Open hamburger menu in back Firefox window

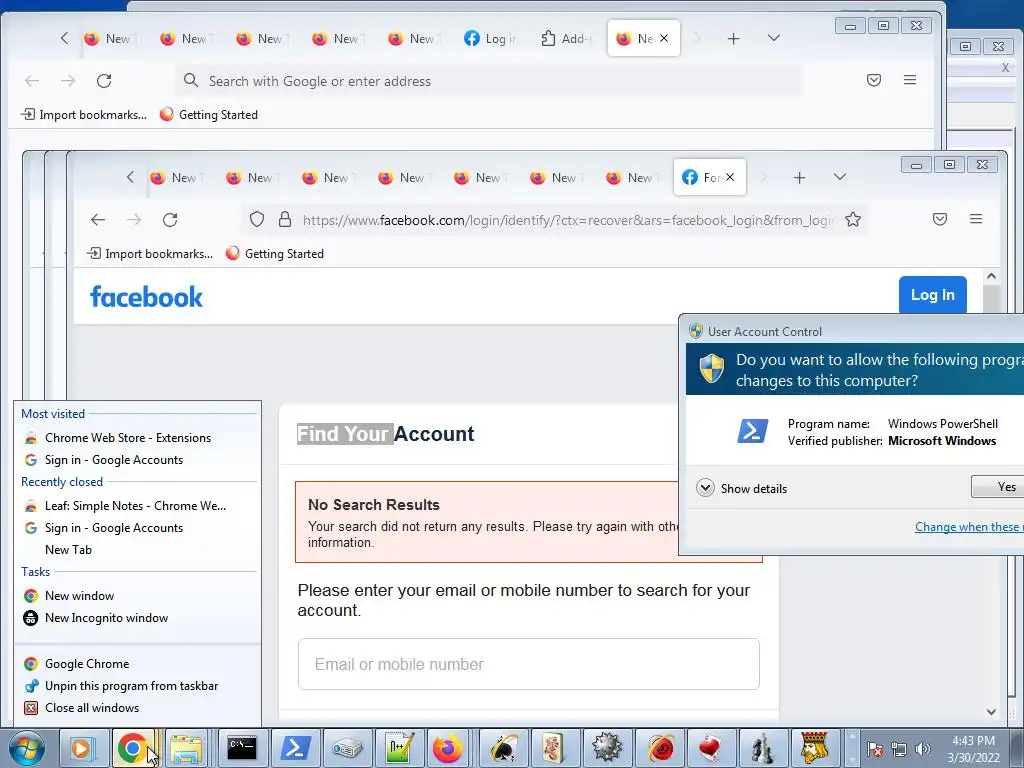point(910,80)
